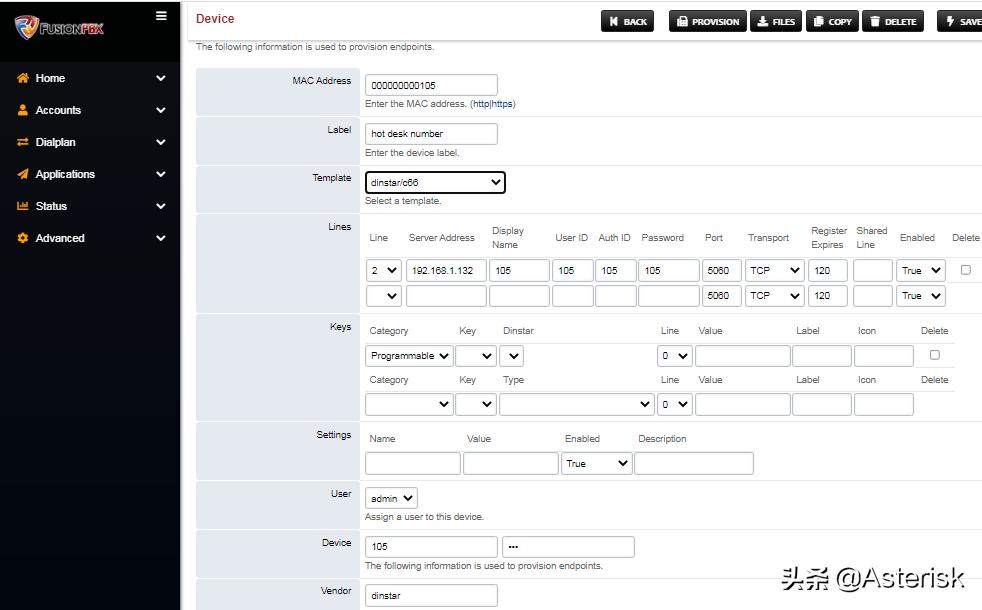Screen dimensions: 982x610
Task: Open the Files button
Action: tap(776, 21)
